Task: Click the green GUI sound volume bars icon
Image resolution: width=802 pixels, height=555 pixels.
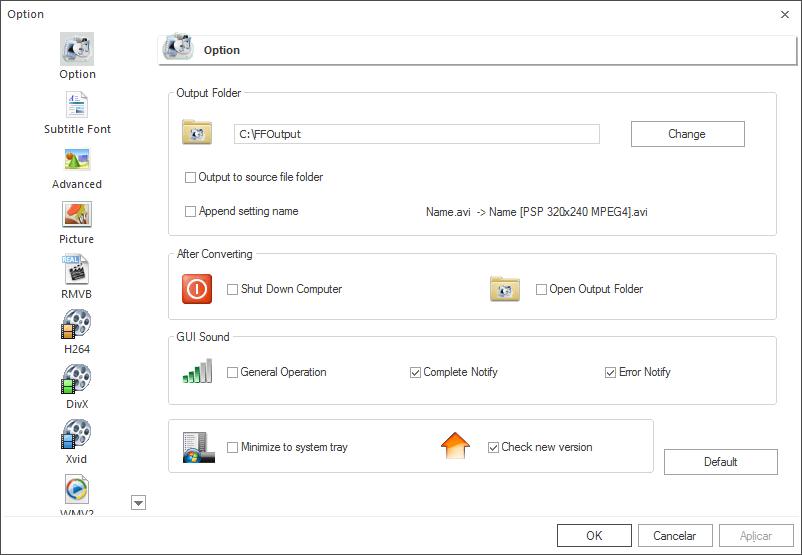Action: coord(197,371)
